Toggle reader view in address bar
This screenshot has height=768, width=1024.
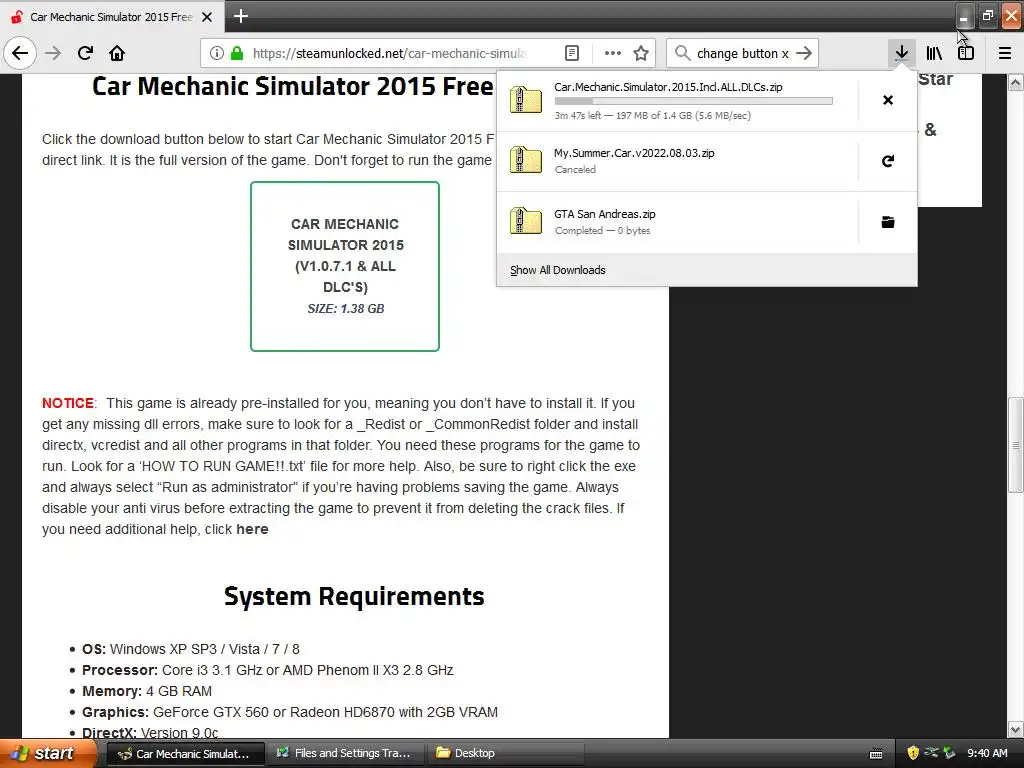point(571,53)
